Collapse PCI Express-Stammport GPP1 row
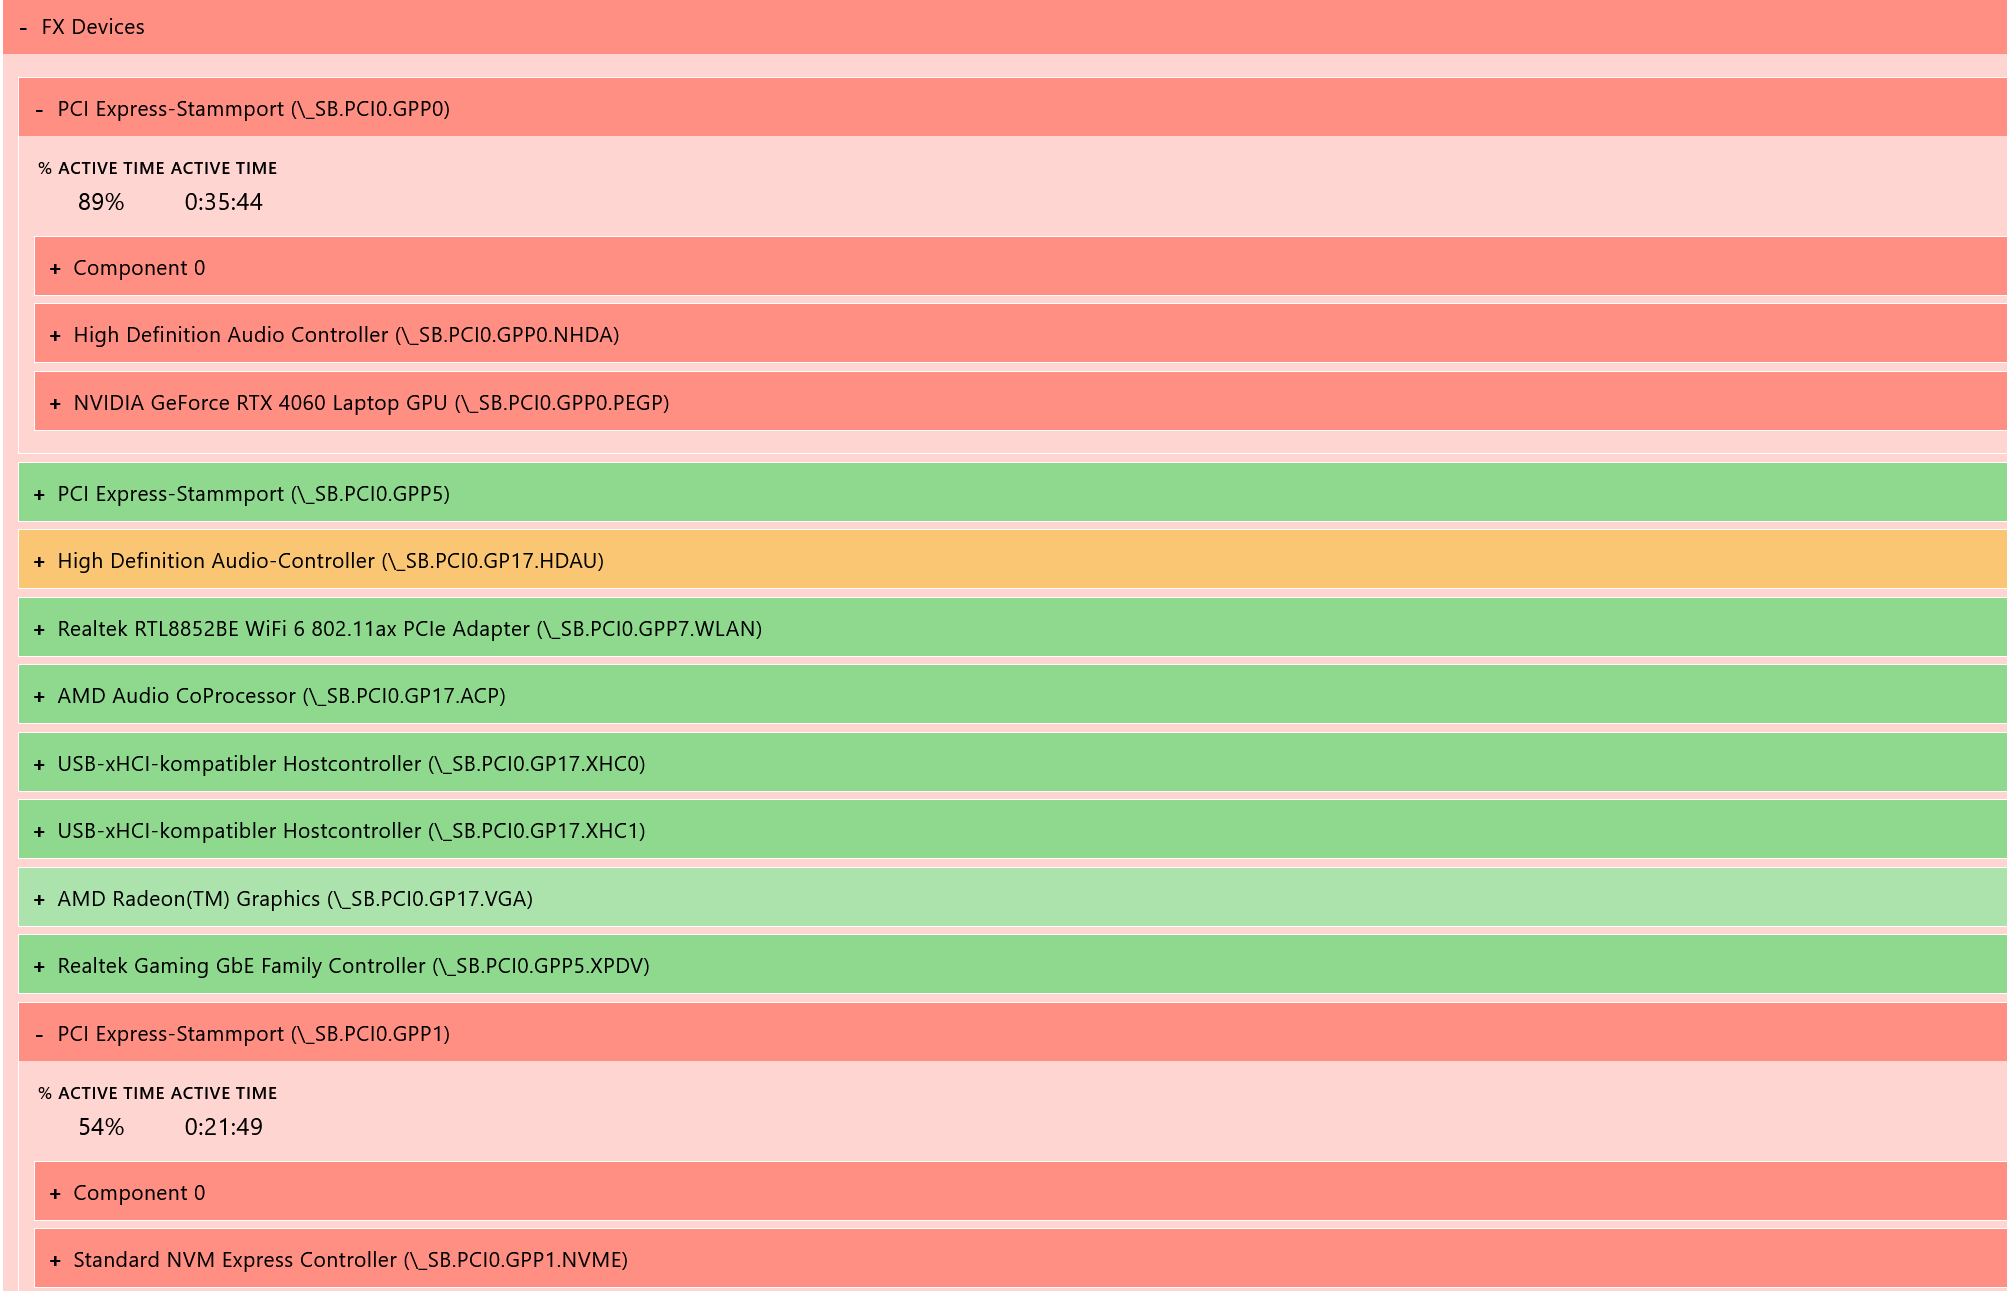The image size is (2007, 1291). pyautogui.click(x=39, y=1034)
